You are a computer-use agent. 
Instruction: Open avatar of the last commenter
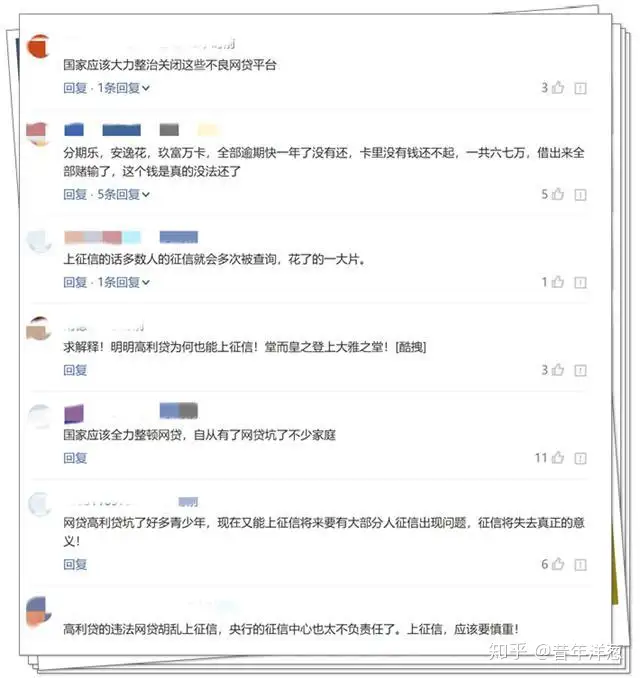point(38,611)
